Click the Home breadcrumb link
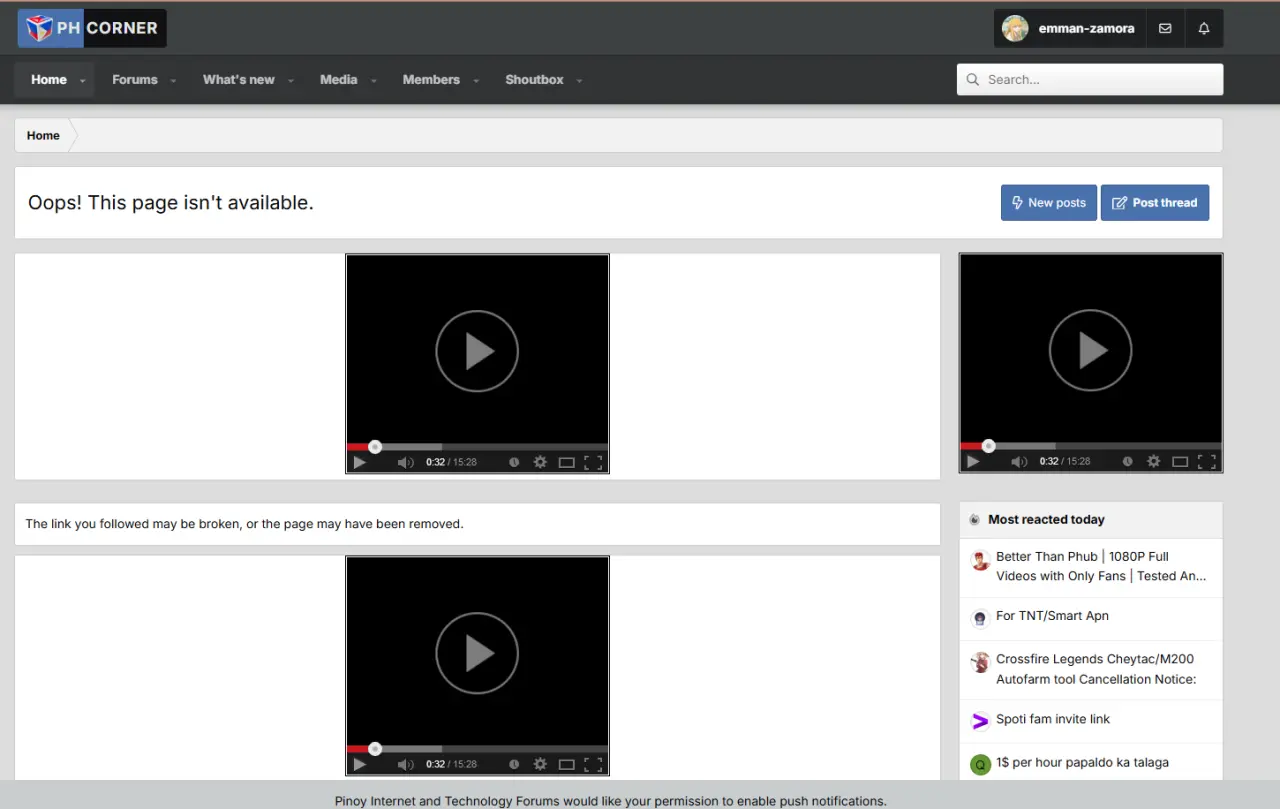The width and height of the screenshot is (1280, 809). (43, 136)
